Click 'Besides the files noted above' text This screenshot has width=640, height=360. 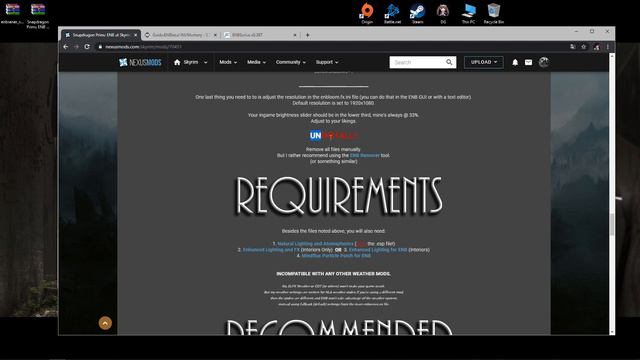tap(333, 231)
